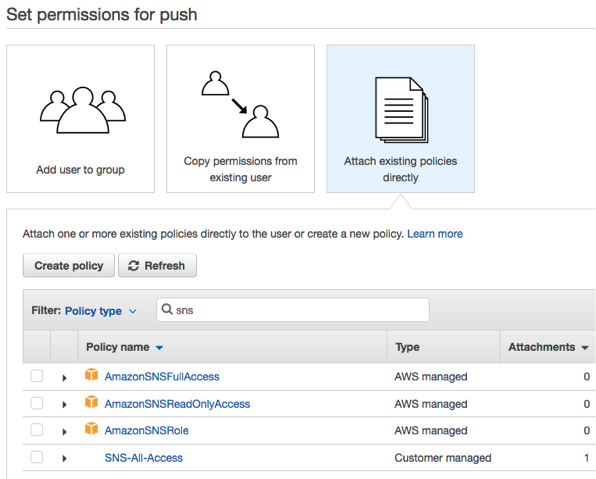The image size is (596, 479).
Task: Open the AmazonSNSFullAccess policy link
Action: (x=162, y=376)
